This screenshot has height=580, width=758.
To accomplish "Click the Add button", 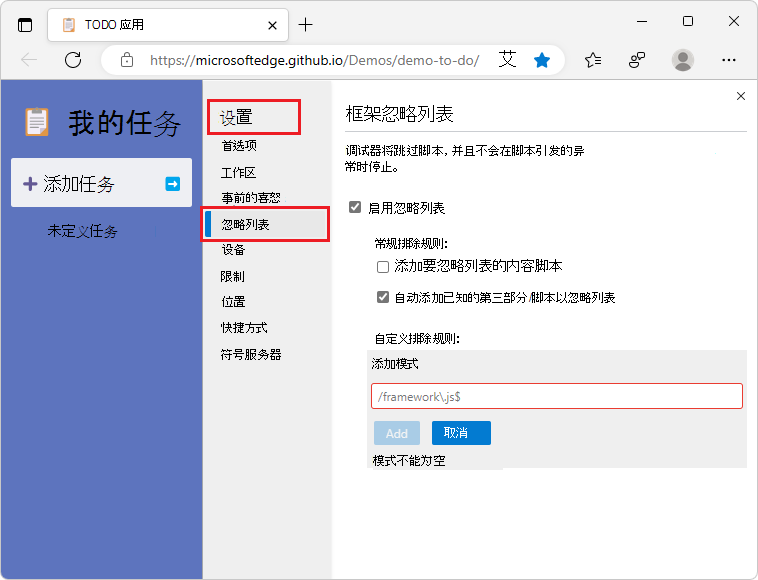I will click(397, 433).
